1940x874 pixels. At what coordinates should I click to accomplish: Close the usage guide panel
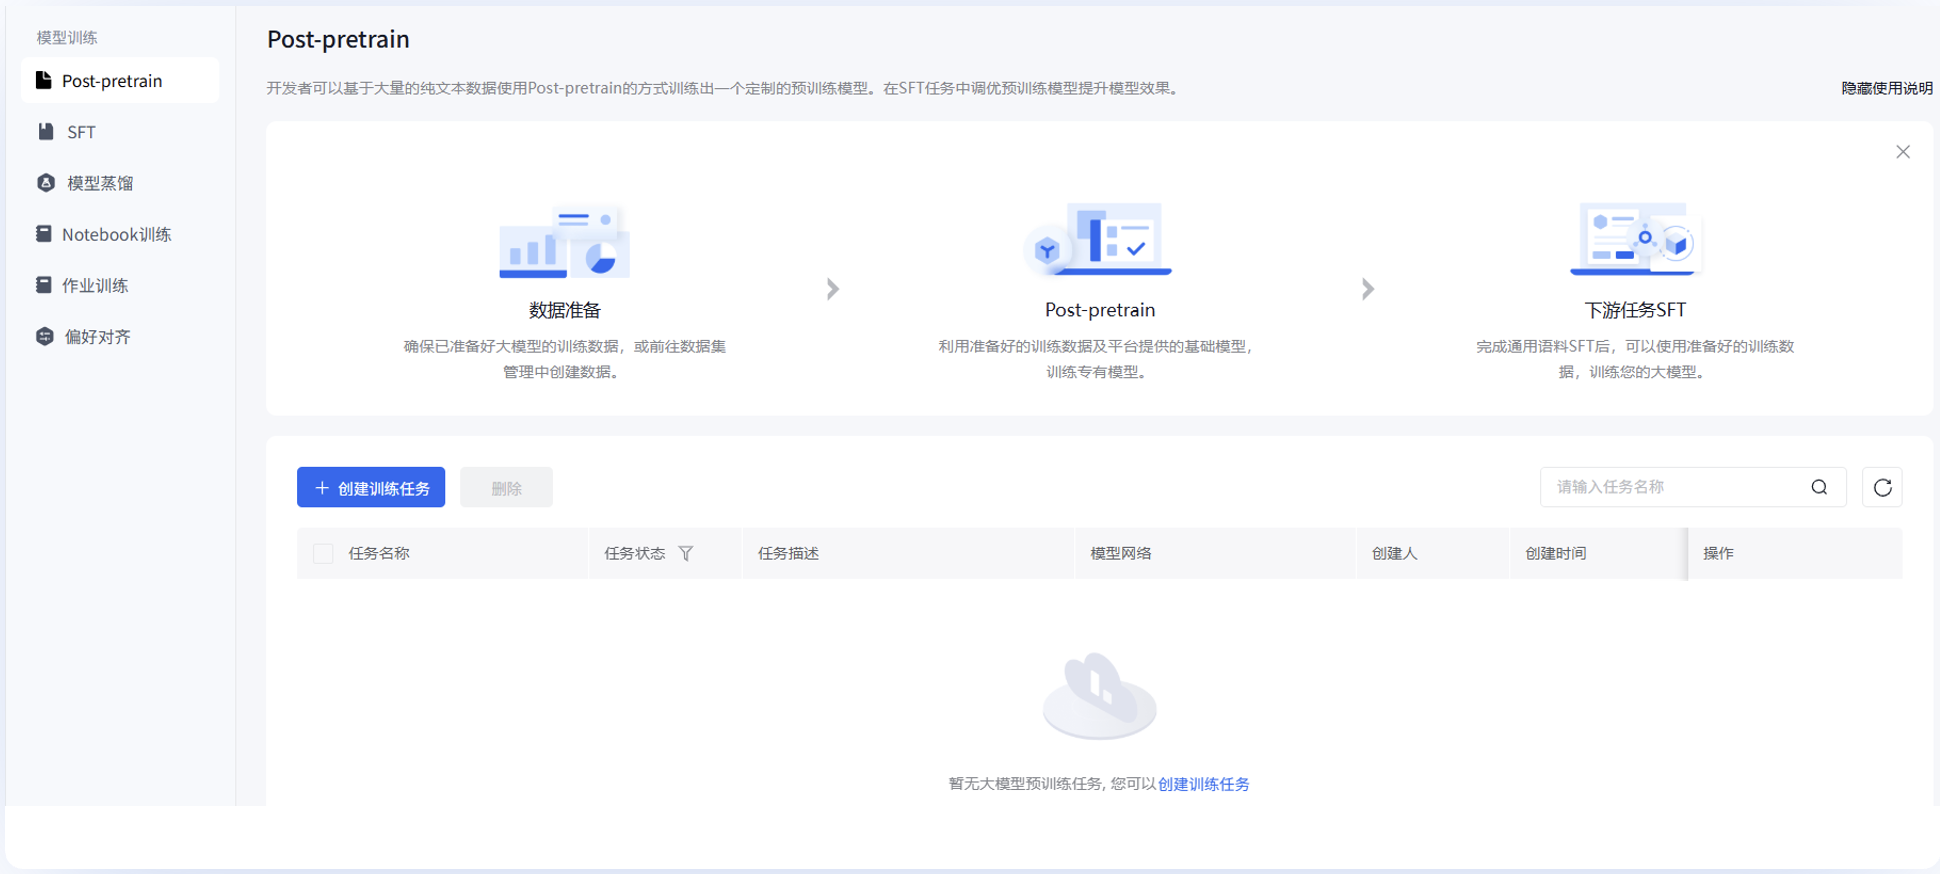click(1903, 152)
